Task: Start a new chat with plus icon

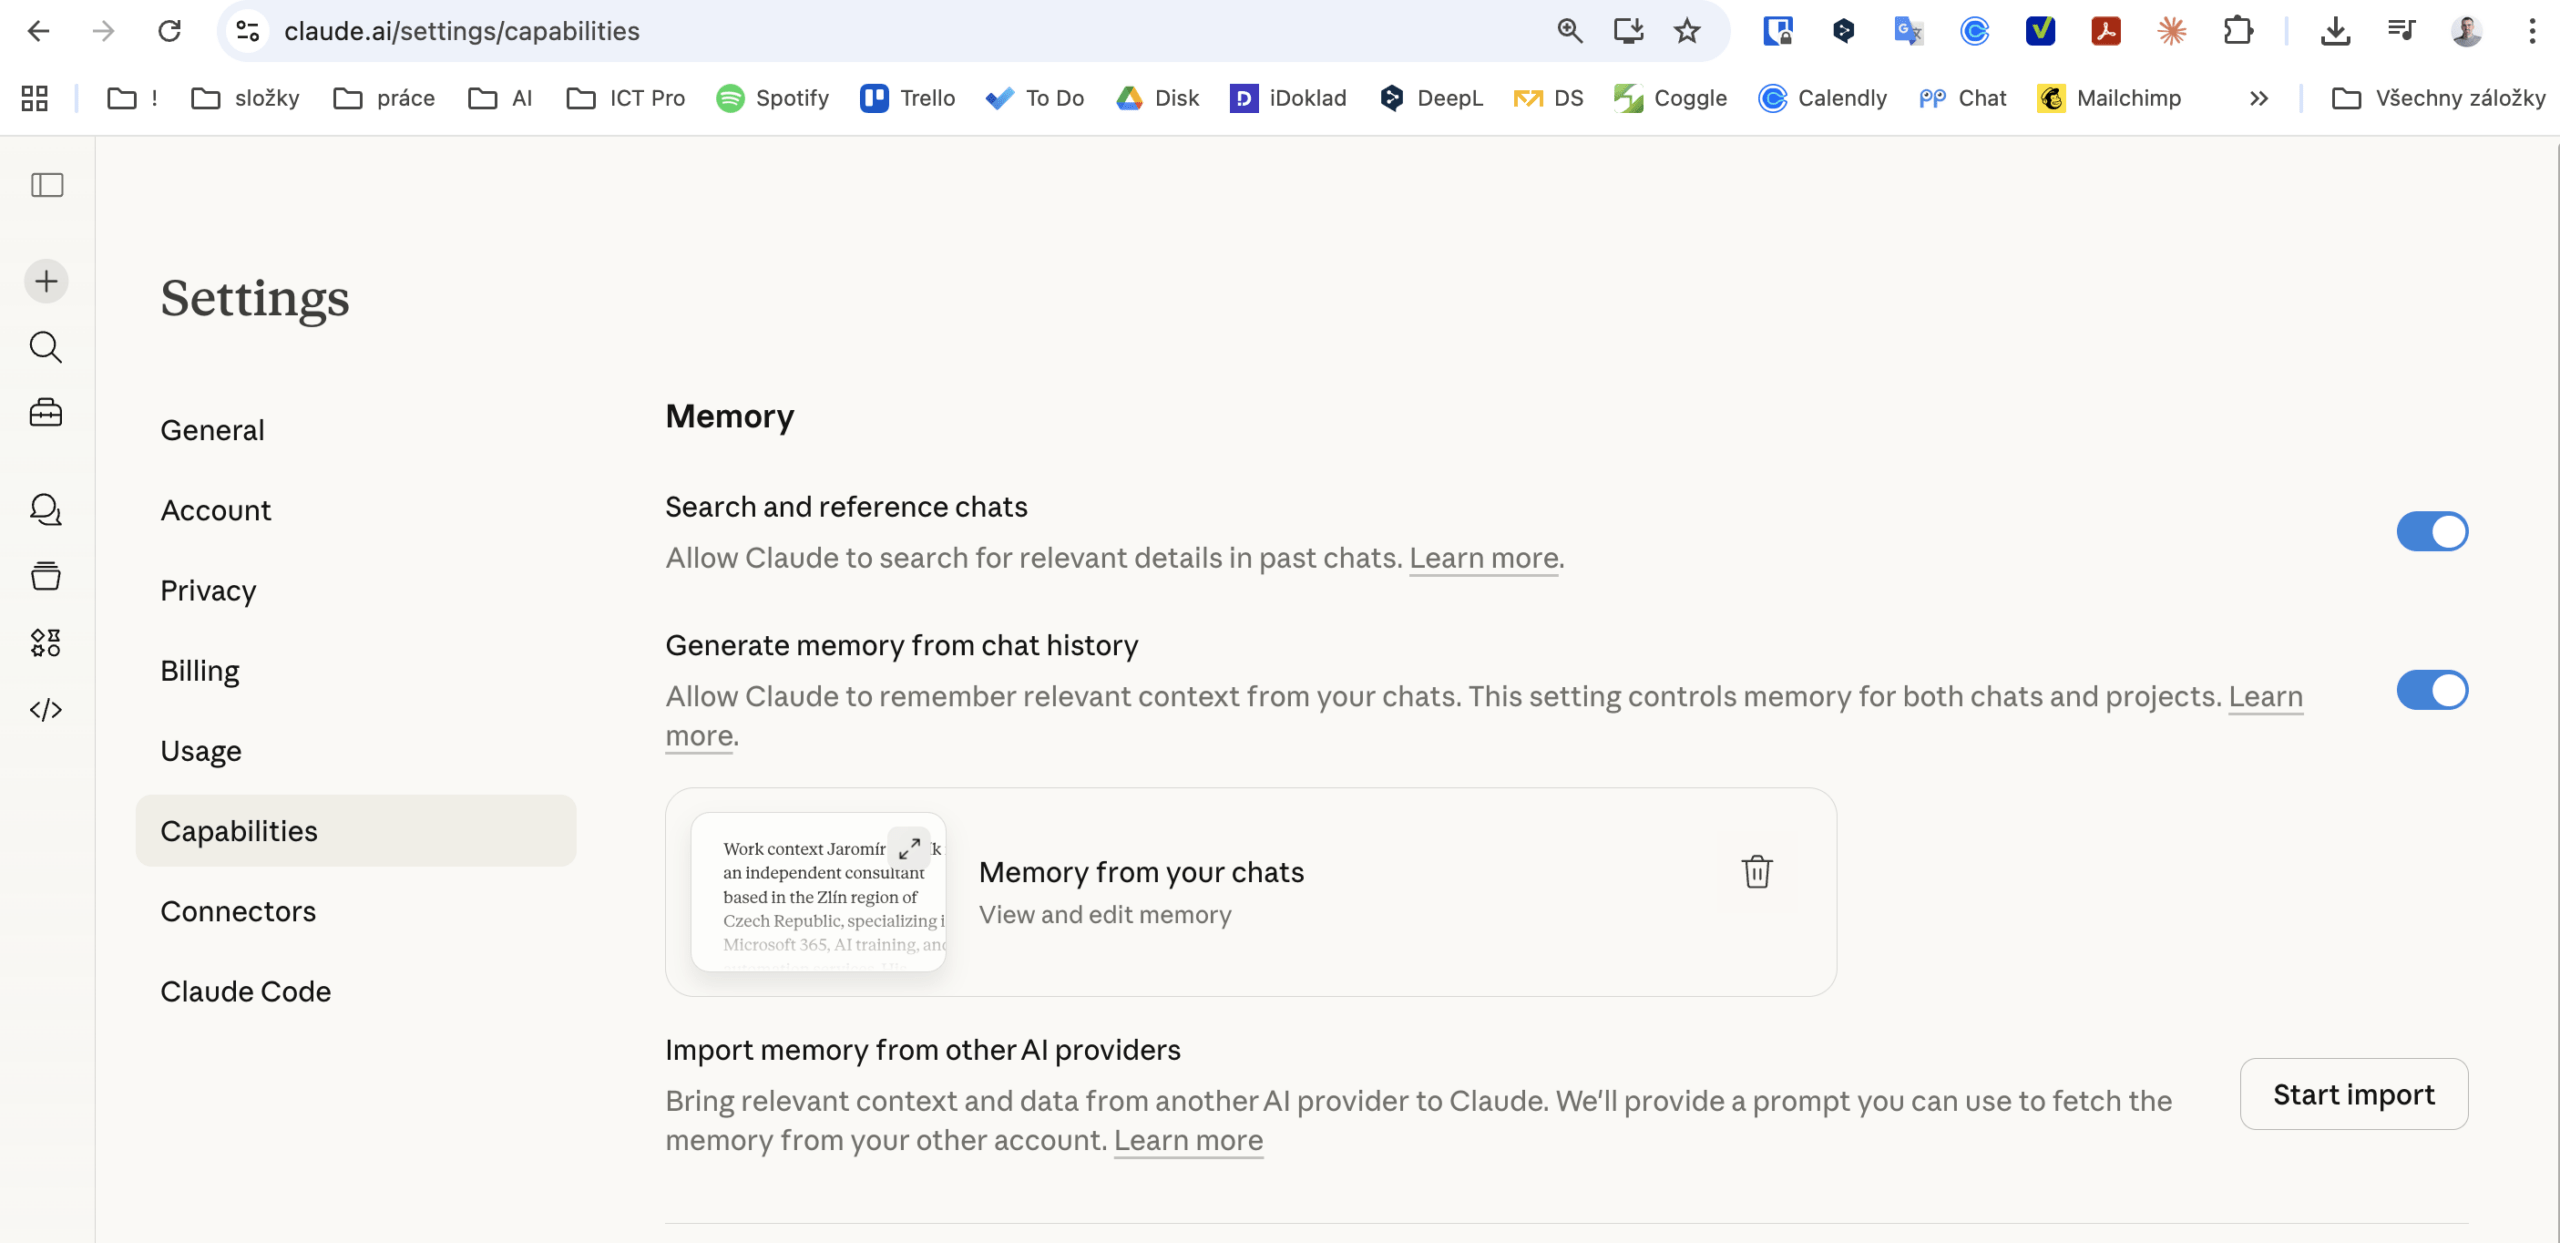Action: (47, 281)
